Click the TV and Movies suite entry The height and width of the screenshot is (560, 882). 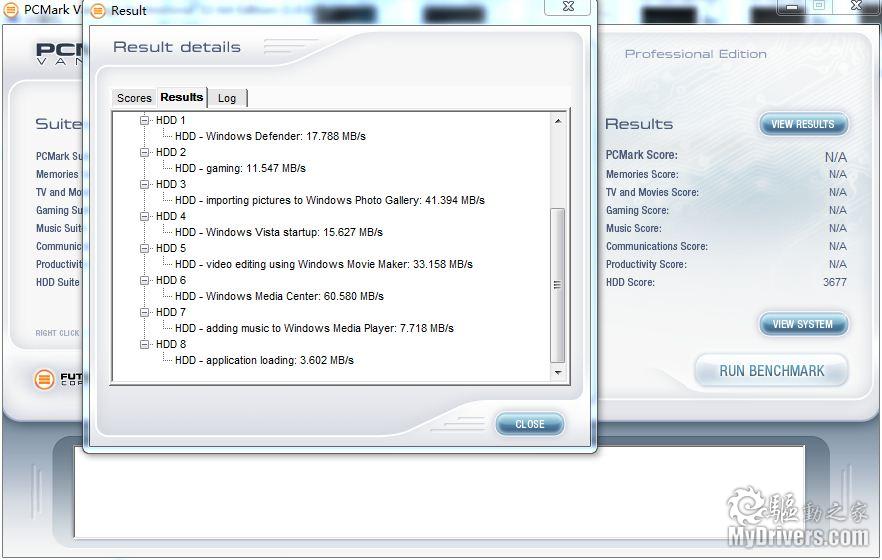[59, 192]
